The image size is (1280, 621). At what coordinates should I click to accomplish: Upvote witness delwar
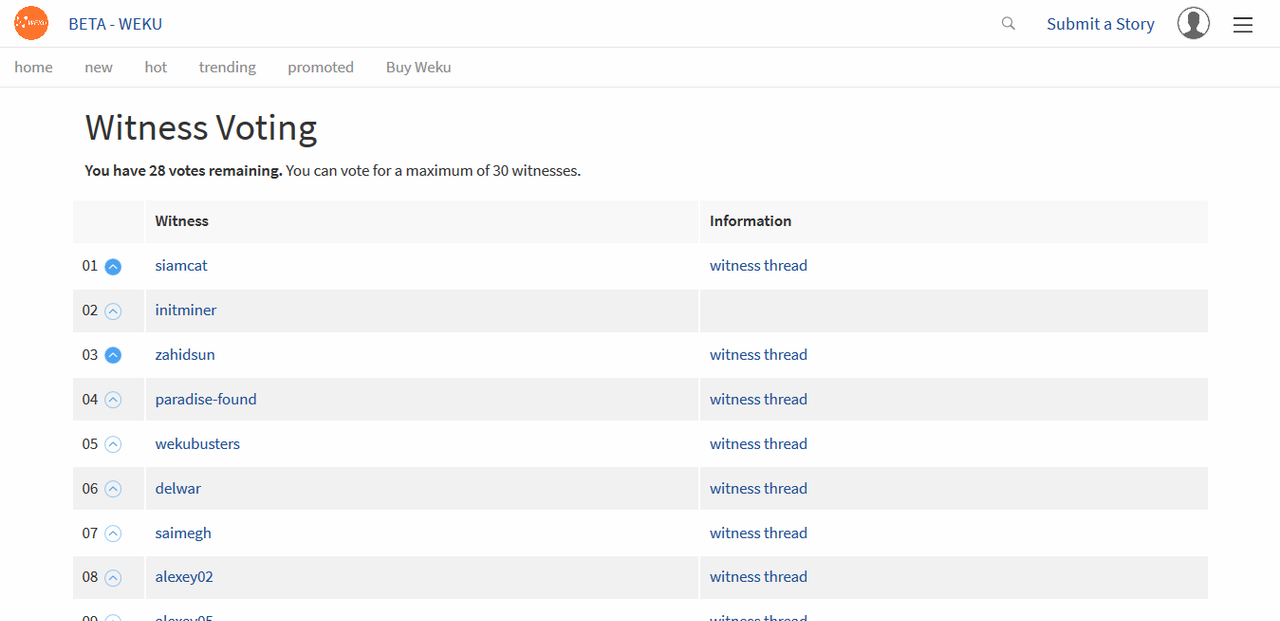[113, 489]
